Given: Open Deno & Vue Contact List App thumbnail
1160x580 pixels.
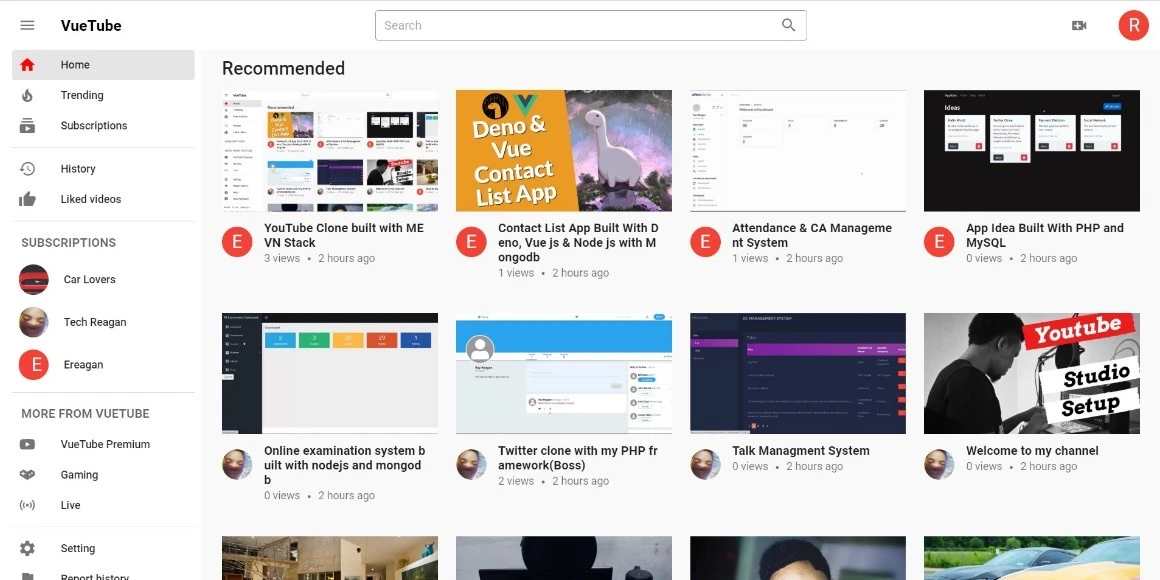Looking at the screenshot, I should click(564, 151).
